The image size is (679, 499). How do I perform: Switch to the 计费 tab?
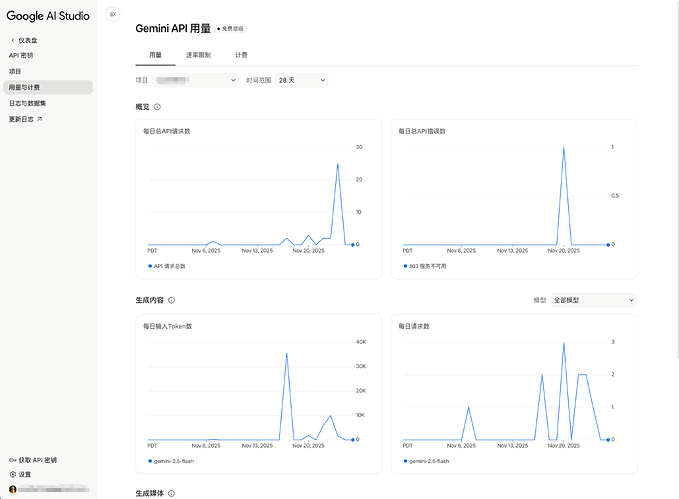[x=241, y=55]
